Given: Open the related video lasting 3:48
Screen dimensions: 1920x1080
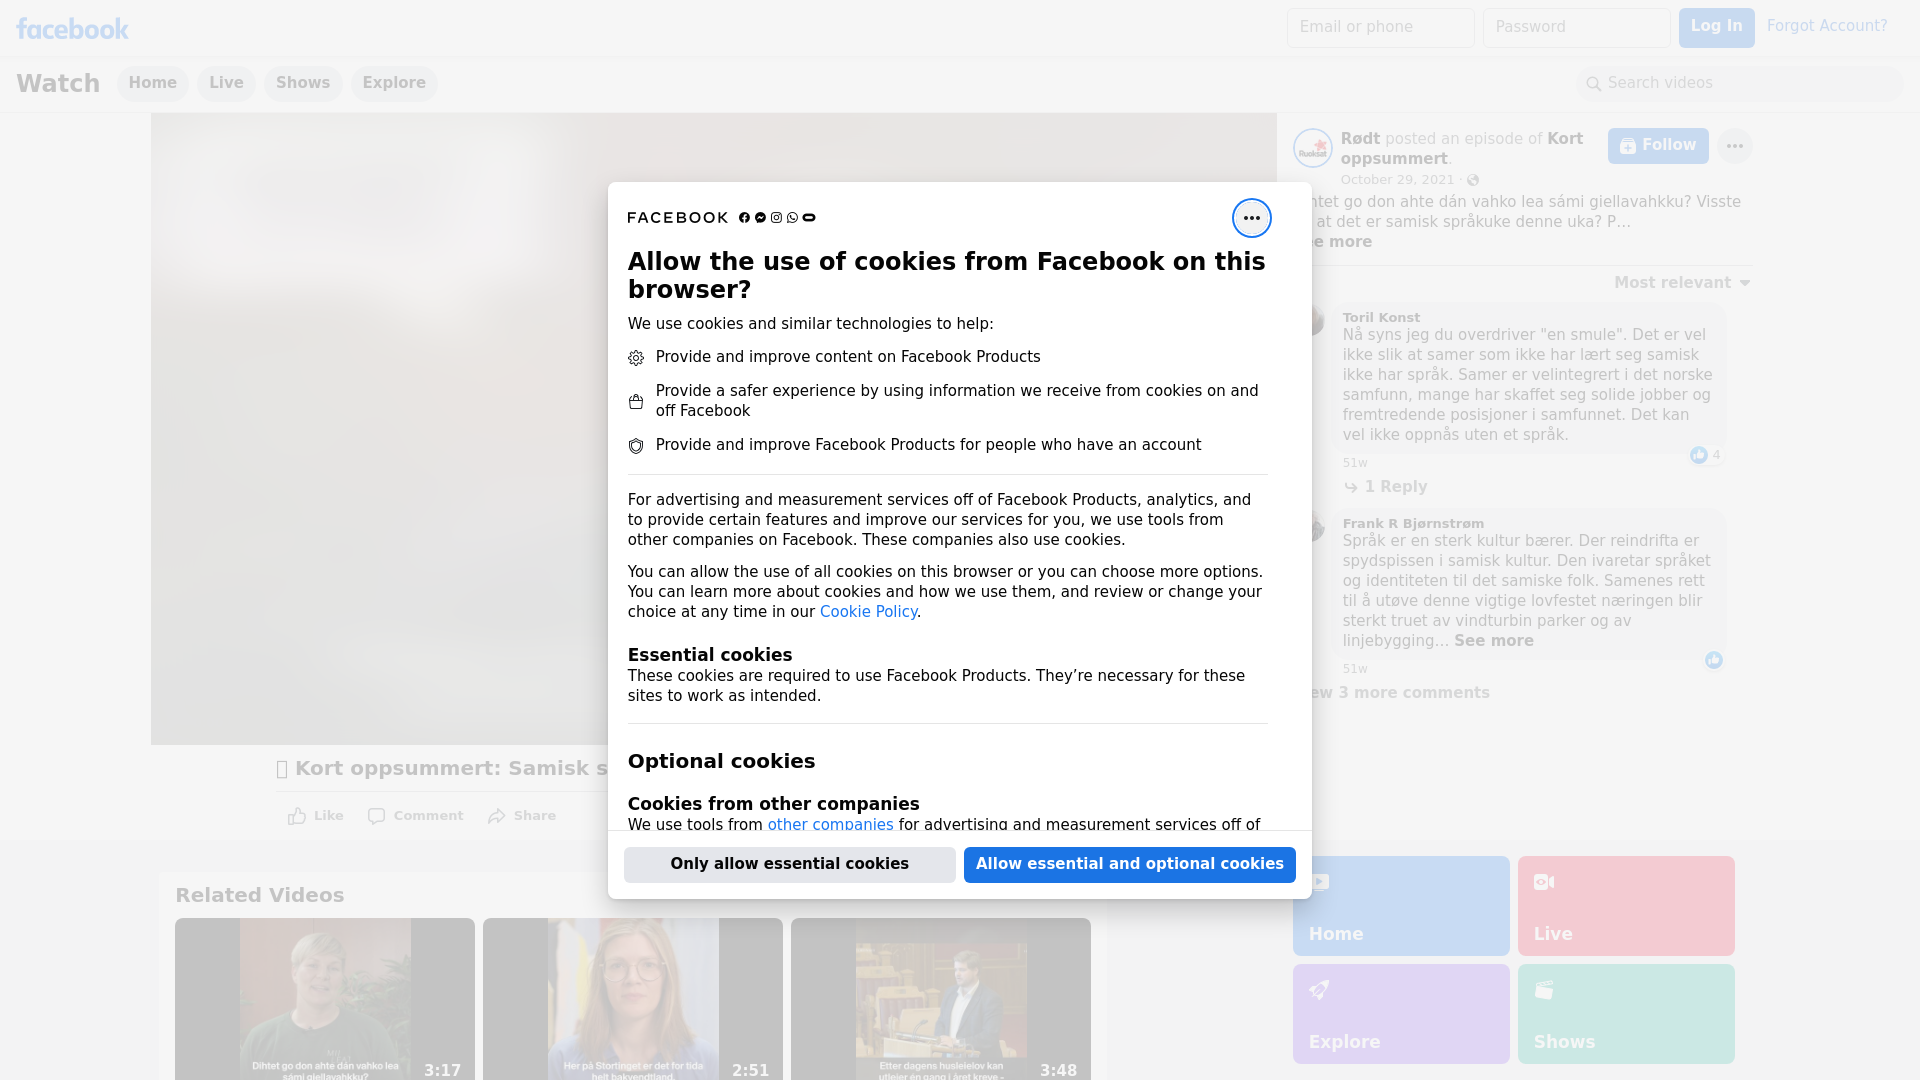Looking at the screenshot, I should pos(941,999).
